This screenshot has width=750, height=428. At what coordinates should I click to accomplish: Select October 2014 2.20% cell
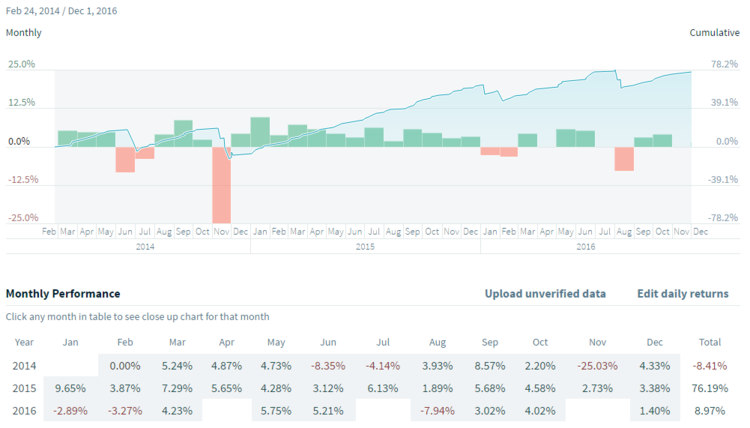coord(540,366)
